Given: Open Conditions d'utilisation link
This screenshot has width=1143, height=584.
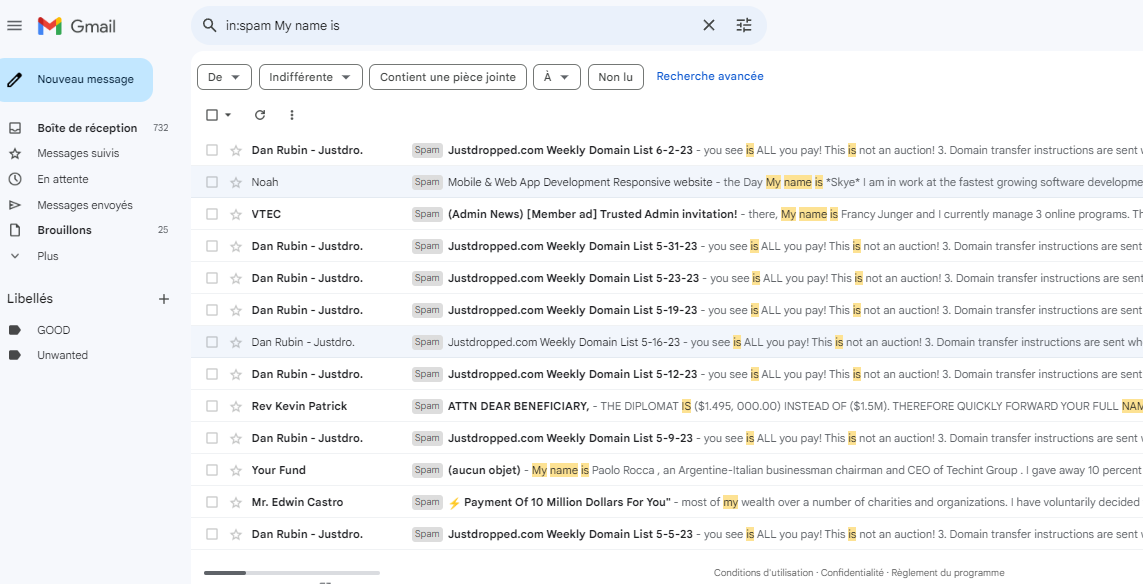Looking at the screenshot, I should 763,573.
